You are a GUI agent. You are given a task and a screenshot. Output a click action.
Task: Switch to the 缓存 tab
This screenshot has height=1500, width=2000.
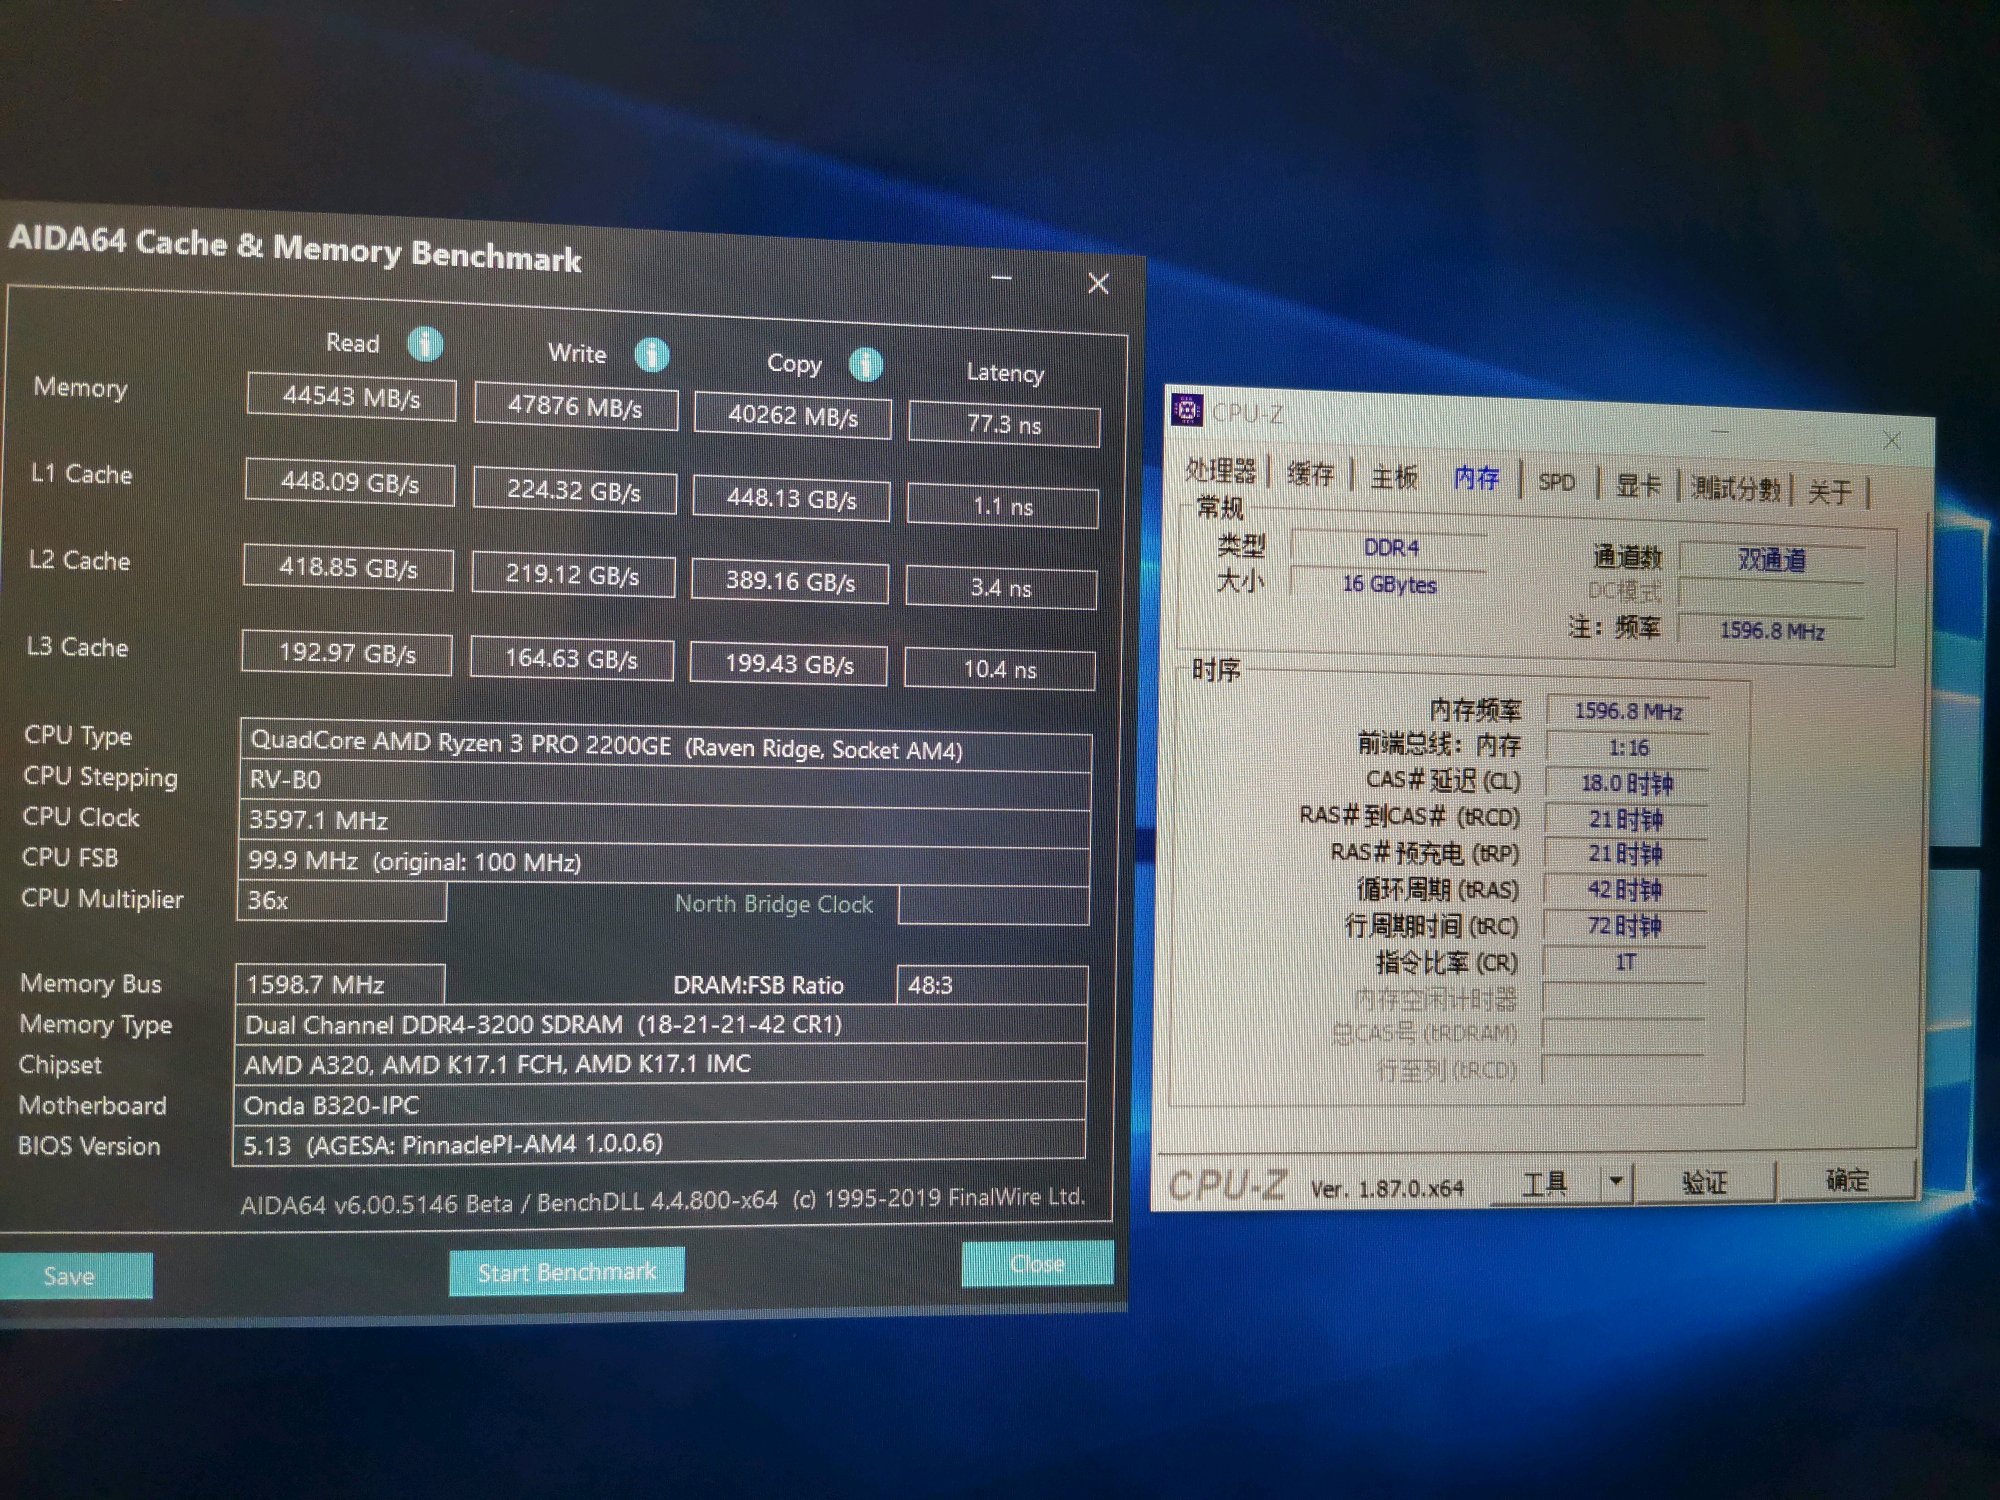(1310, 474)
